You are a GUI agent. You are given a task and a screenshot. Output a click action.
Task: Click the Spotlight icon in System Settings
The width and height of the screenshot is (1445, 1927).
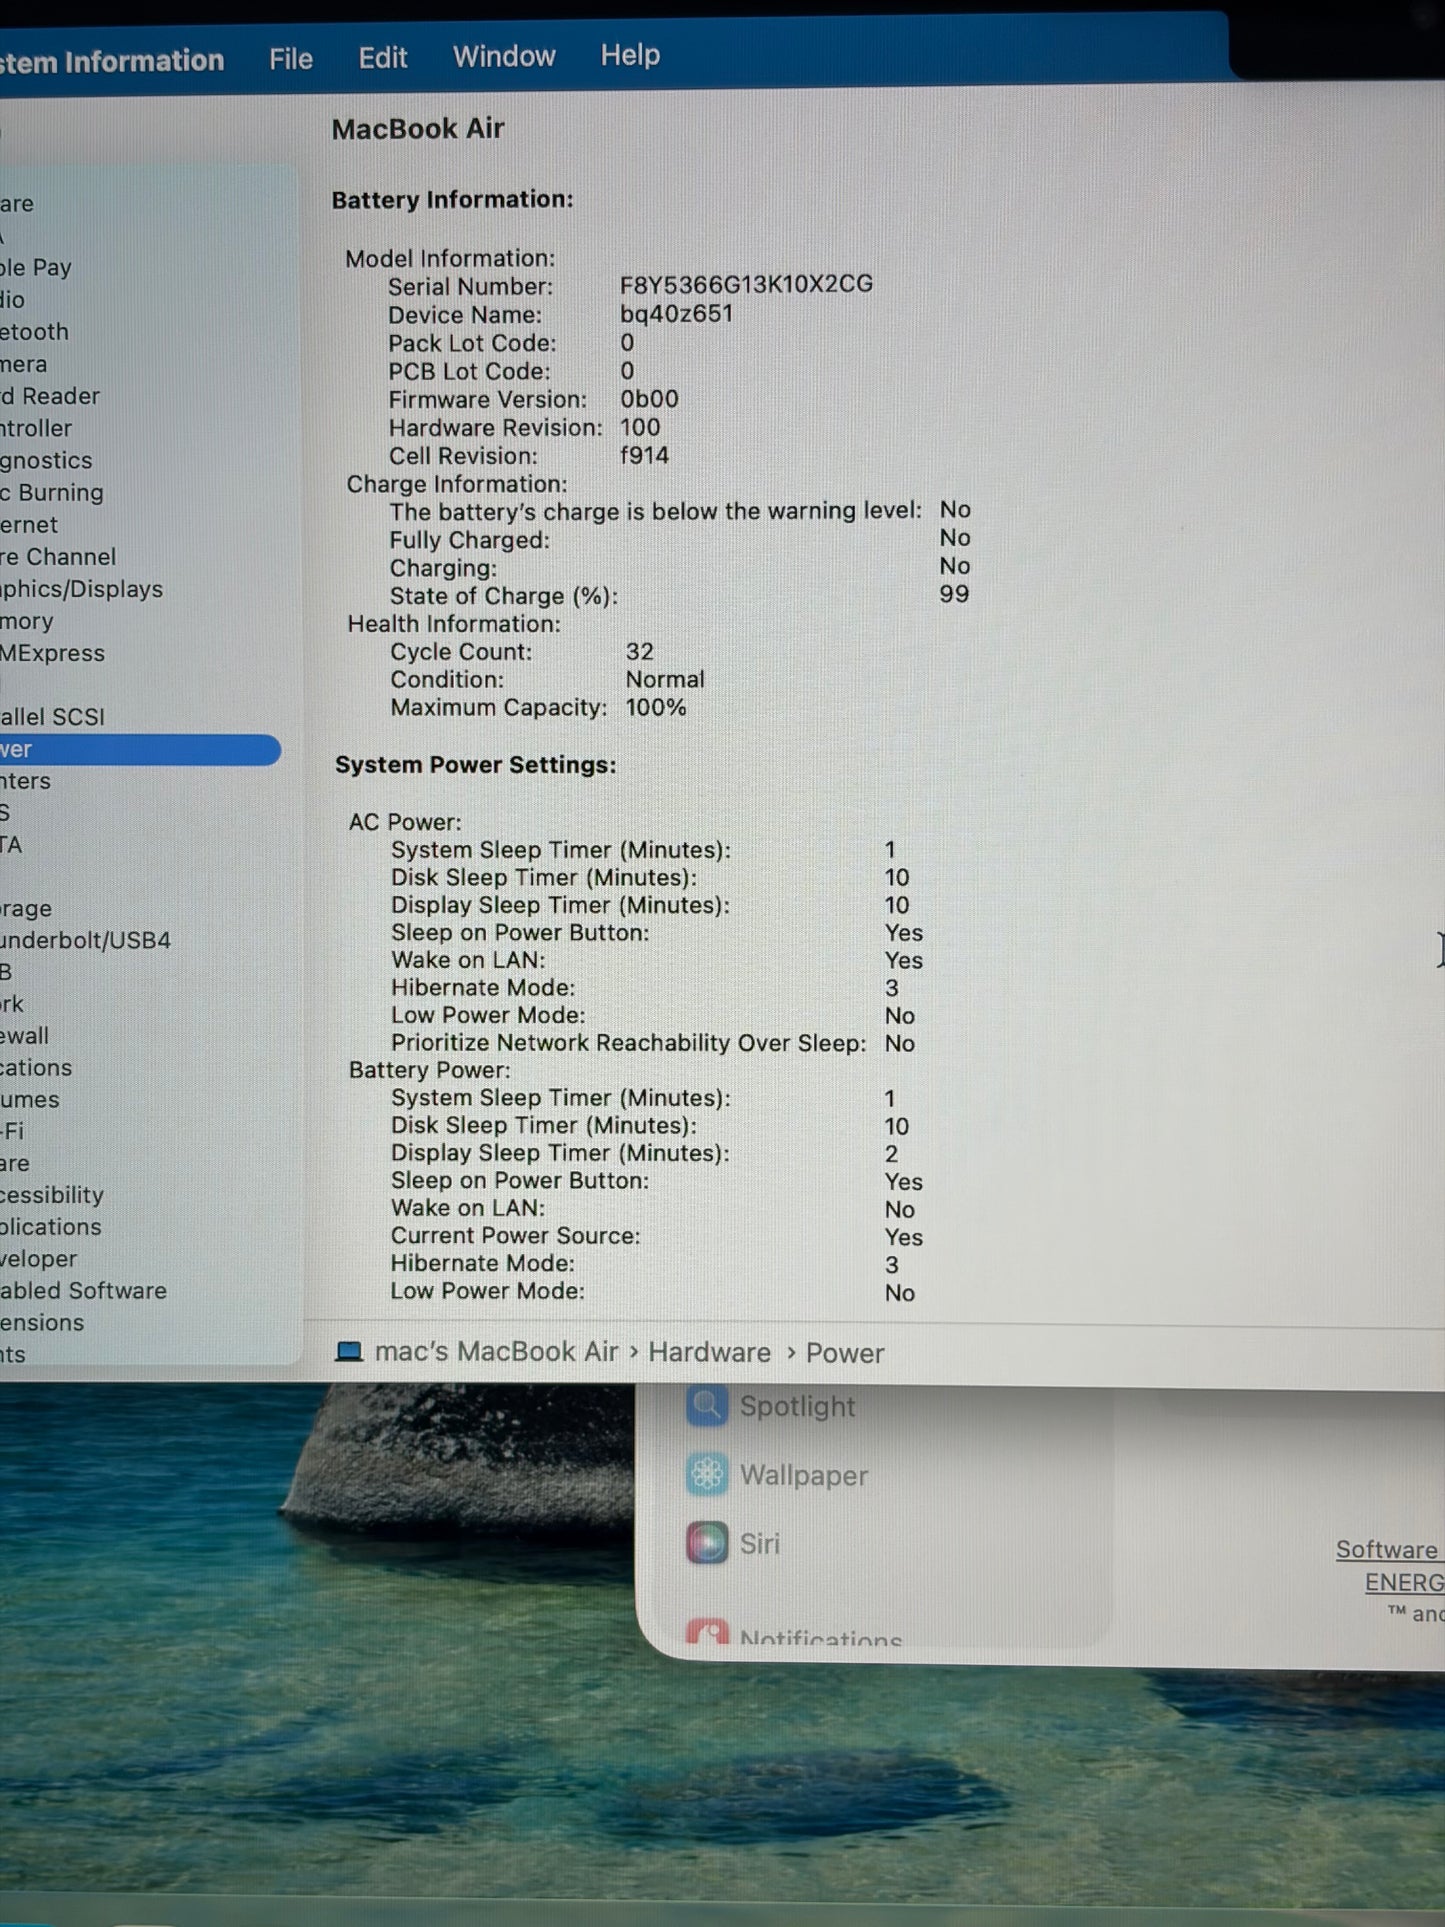coord(707,1406)
